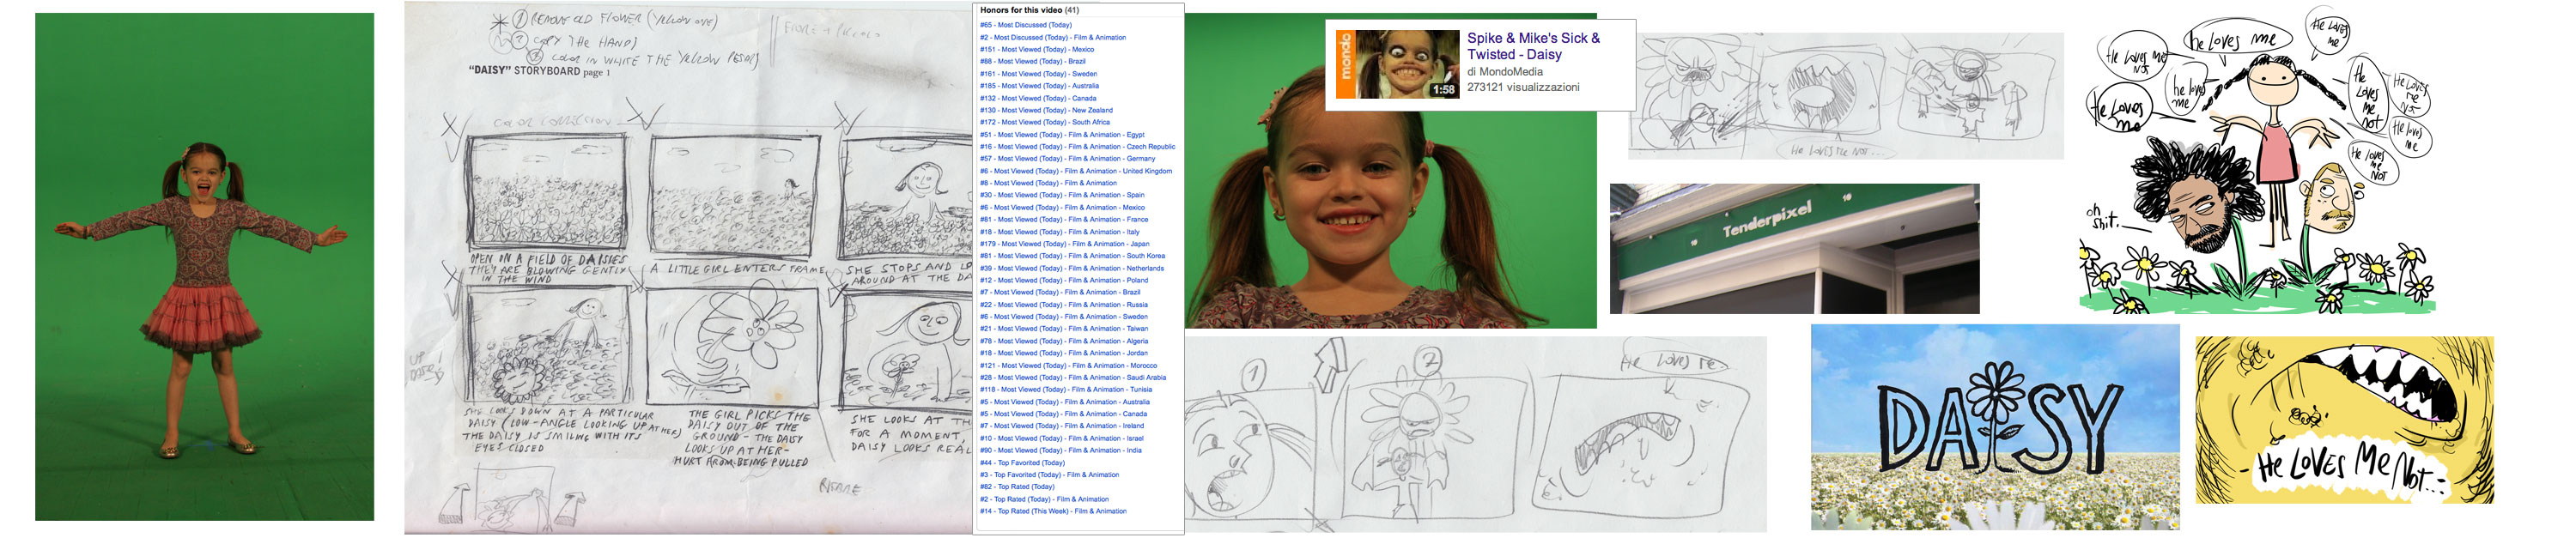
Task: Click the Mondo video thumbnail showing 1:58
Action: [1398, 64]
